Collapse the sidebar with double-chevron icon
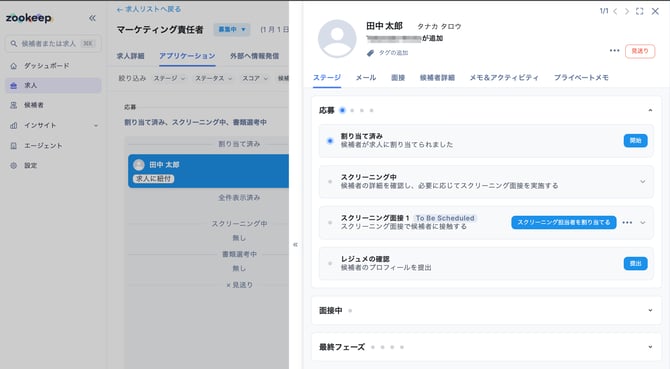This screenshot has width=670, height=369. click(x=92, y=18)
